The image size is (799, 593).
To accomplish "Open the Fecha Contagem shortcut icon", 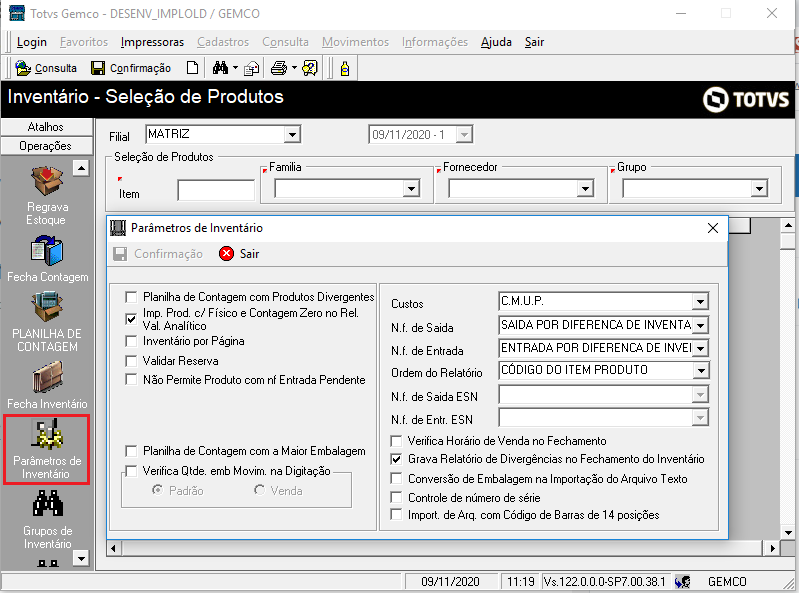I will (x=47, y=251).
